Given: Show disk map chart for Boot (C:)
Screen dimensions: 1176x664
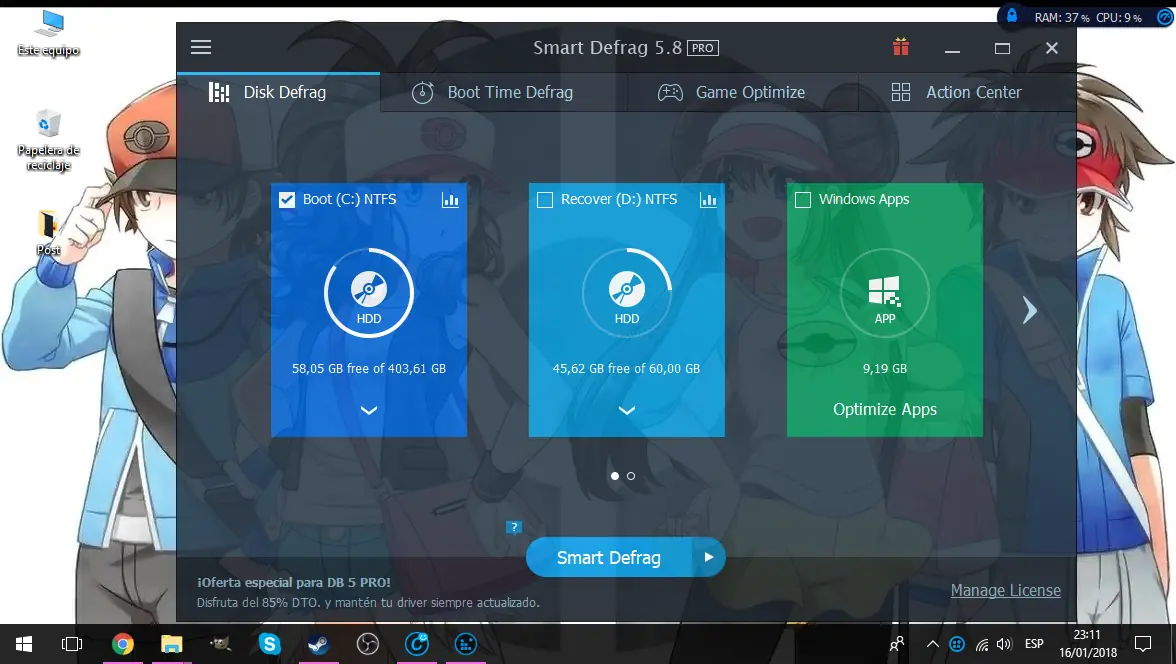Looking at the screenshot, I should [x=450, y=200].
